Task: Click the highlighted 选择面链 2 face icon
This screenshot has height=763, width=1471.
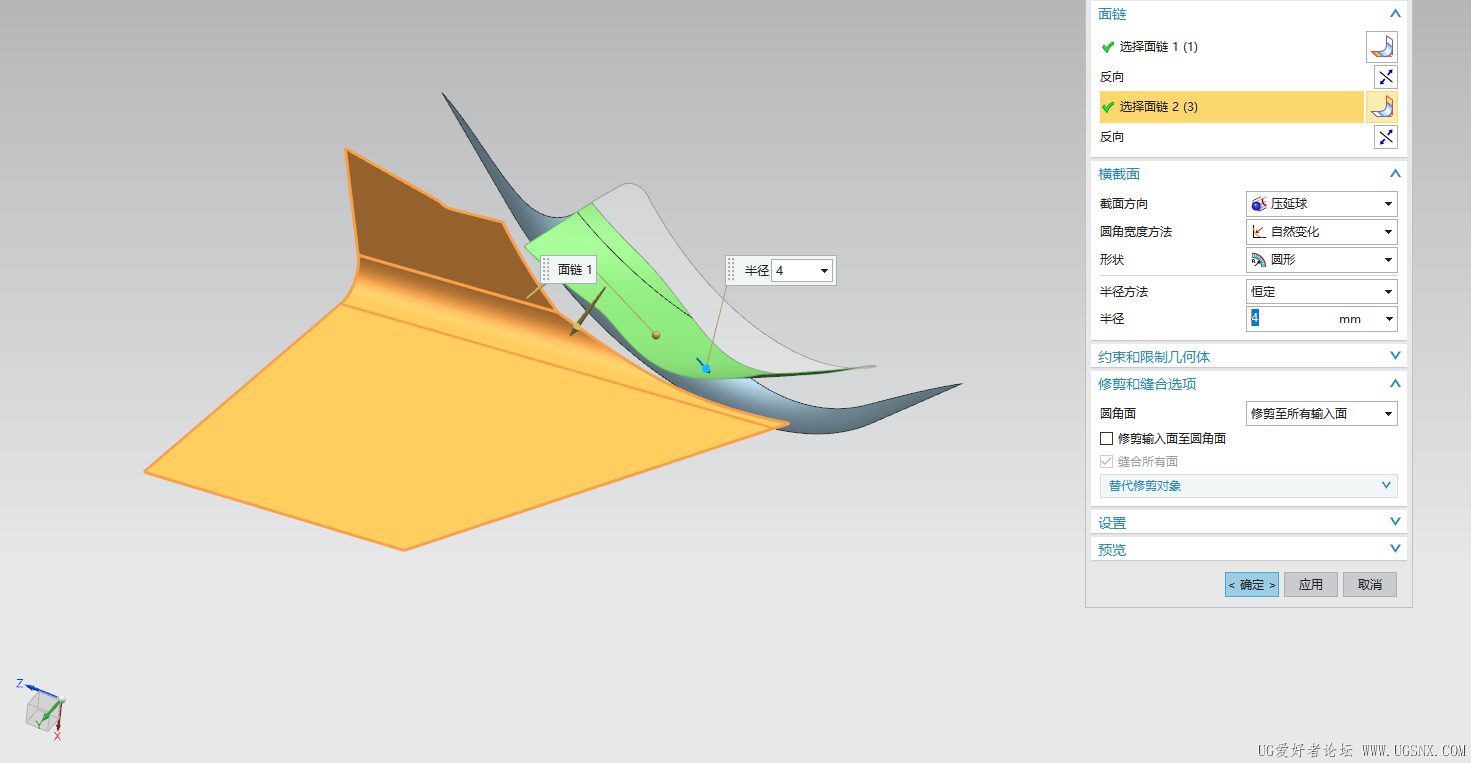Action: tap(1383, 107)
